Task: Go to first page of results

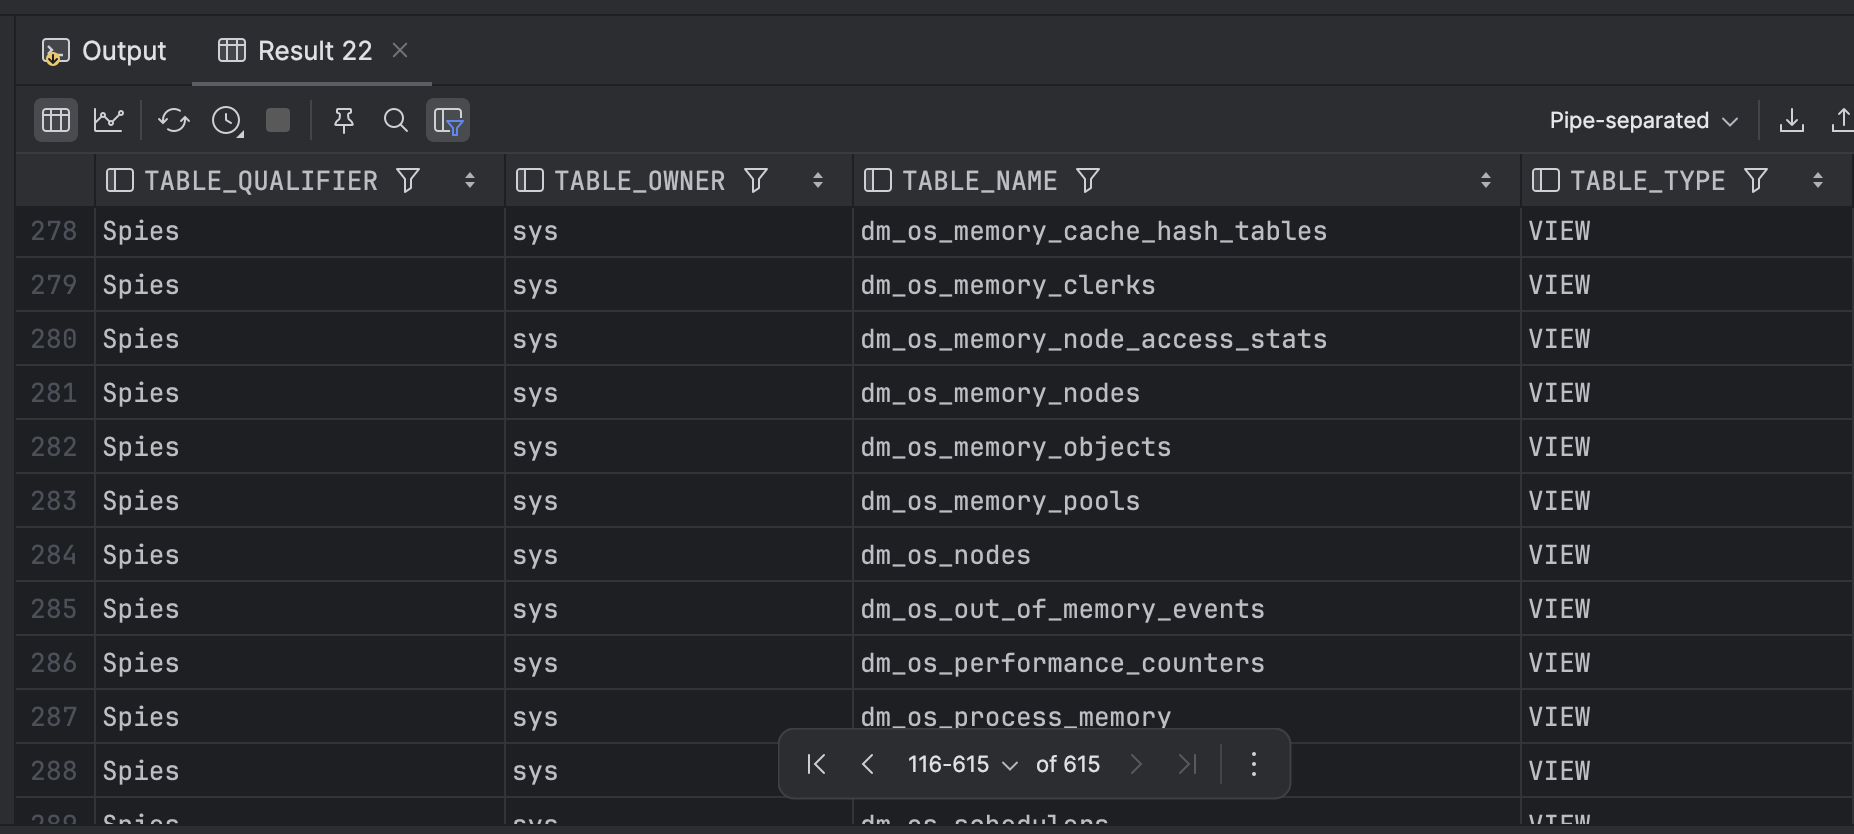Action: (x=816, y=765)
